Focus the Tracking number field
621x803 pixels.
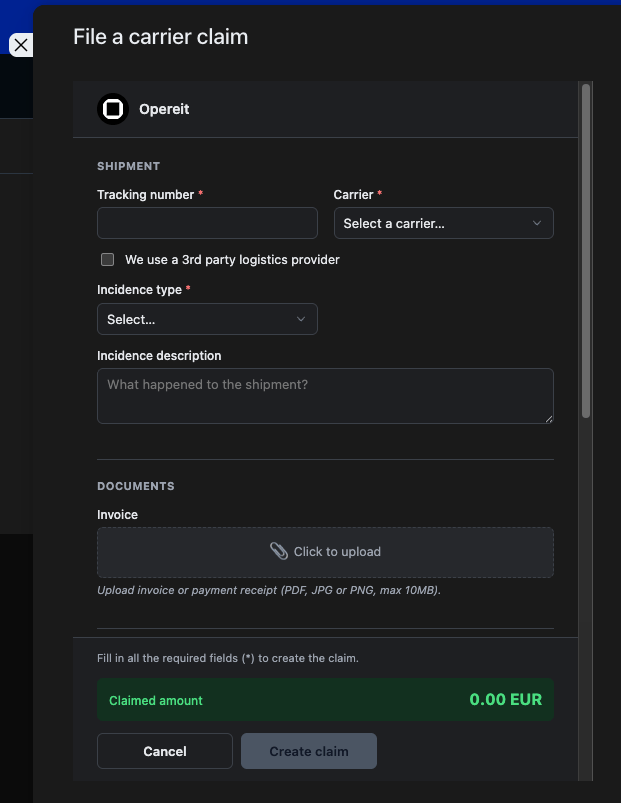pos(207,223)
